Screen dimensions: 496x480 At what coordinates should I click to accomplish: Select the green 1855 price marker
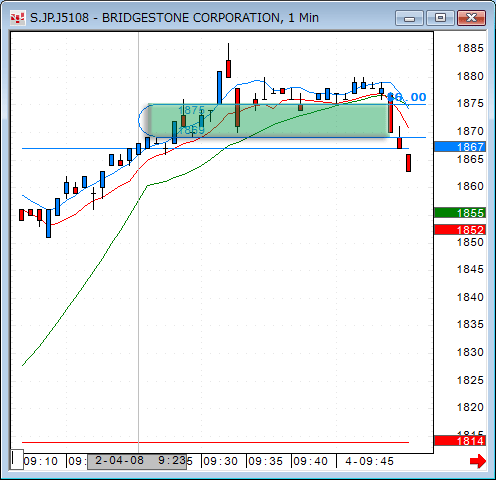[x=460, y=213]
